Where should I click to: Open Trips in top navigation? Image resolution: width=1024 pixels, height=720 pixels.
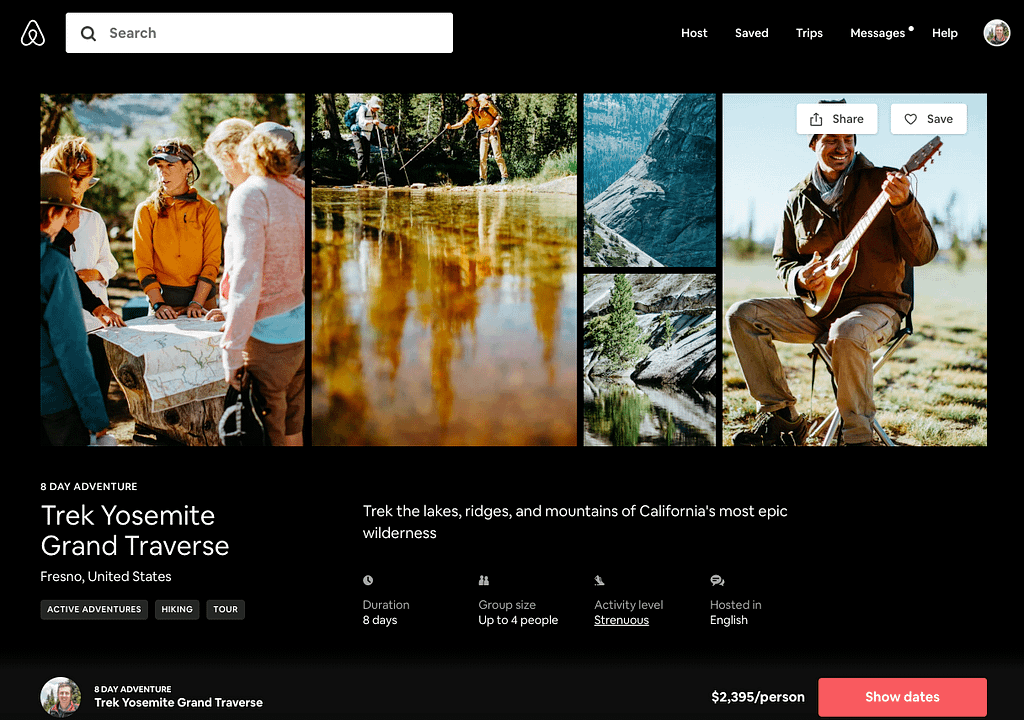coord(809,33)
